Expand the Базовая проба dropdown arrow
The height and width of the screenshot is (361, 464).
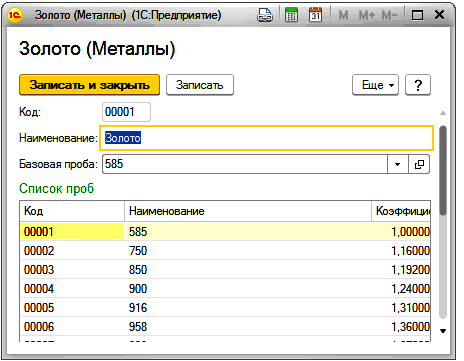pyautogui.click(x=398, y=164)
